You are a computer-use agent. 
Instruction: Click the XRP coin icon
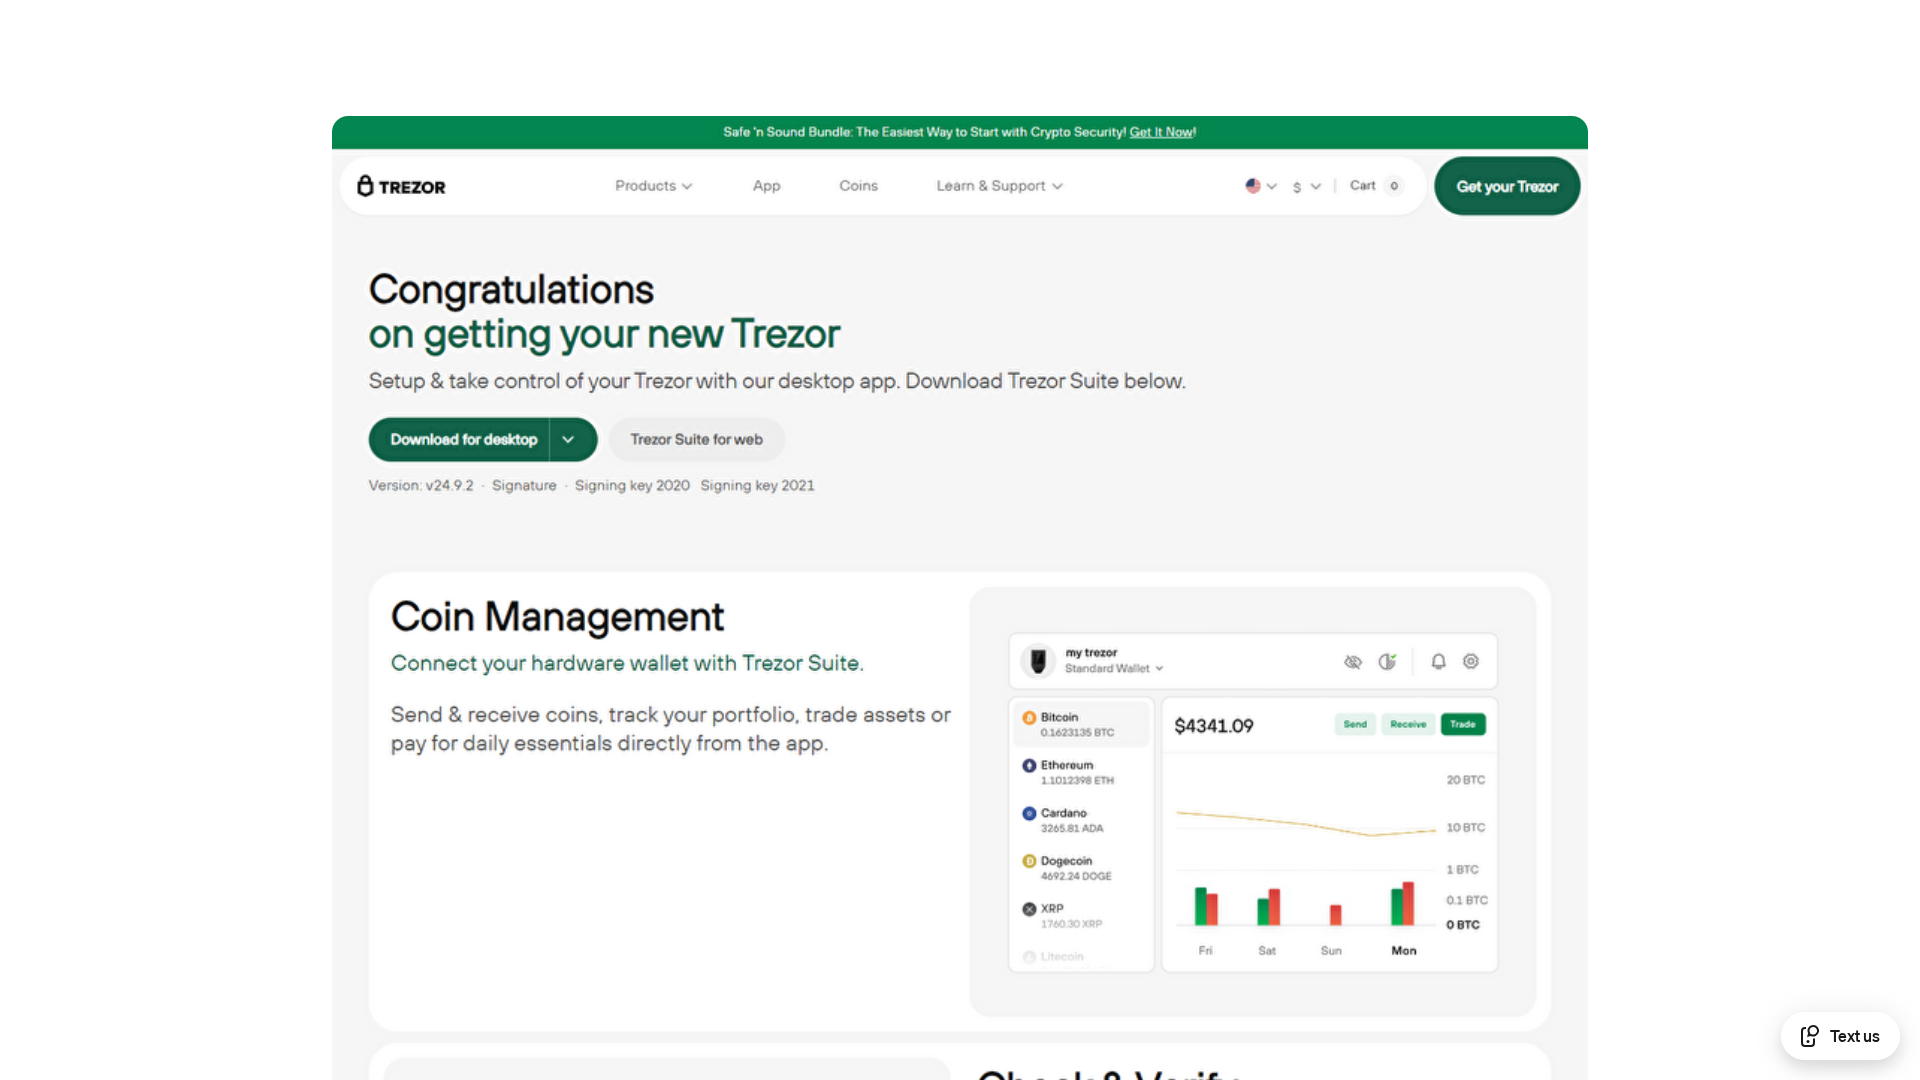[x=1029, y=909]
